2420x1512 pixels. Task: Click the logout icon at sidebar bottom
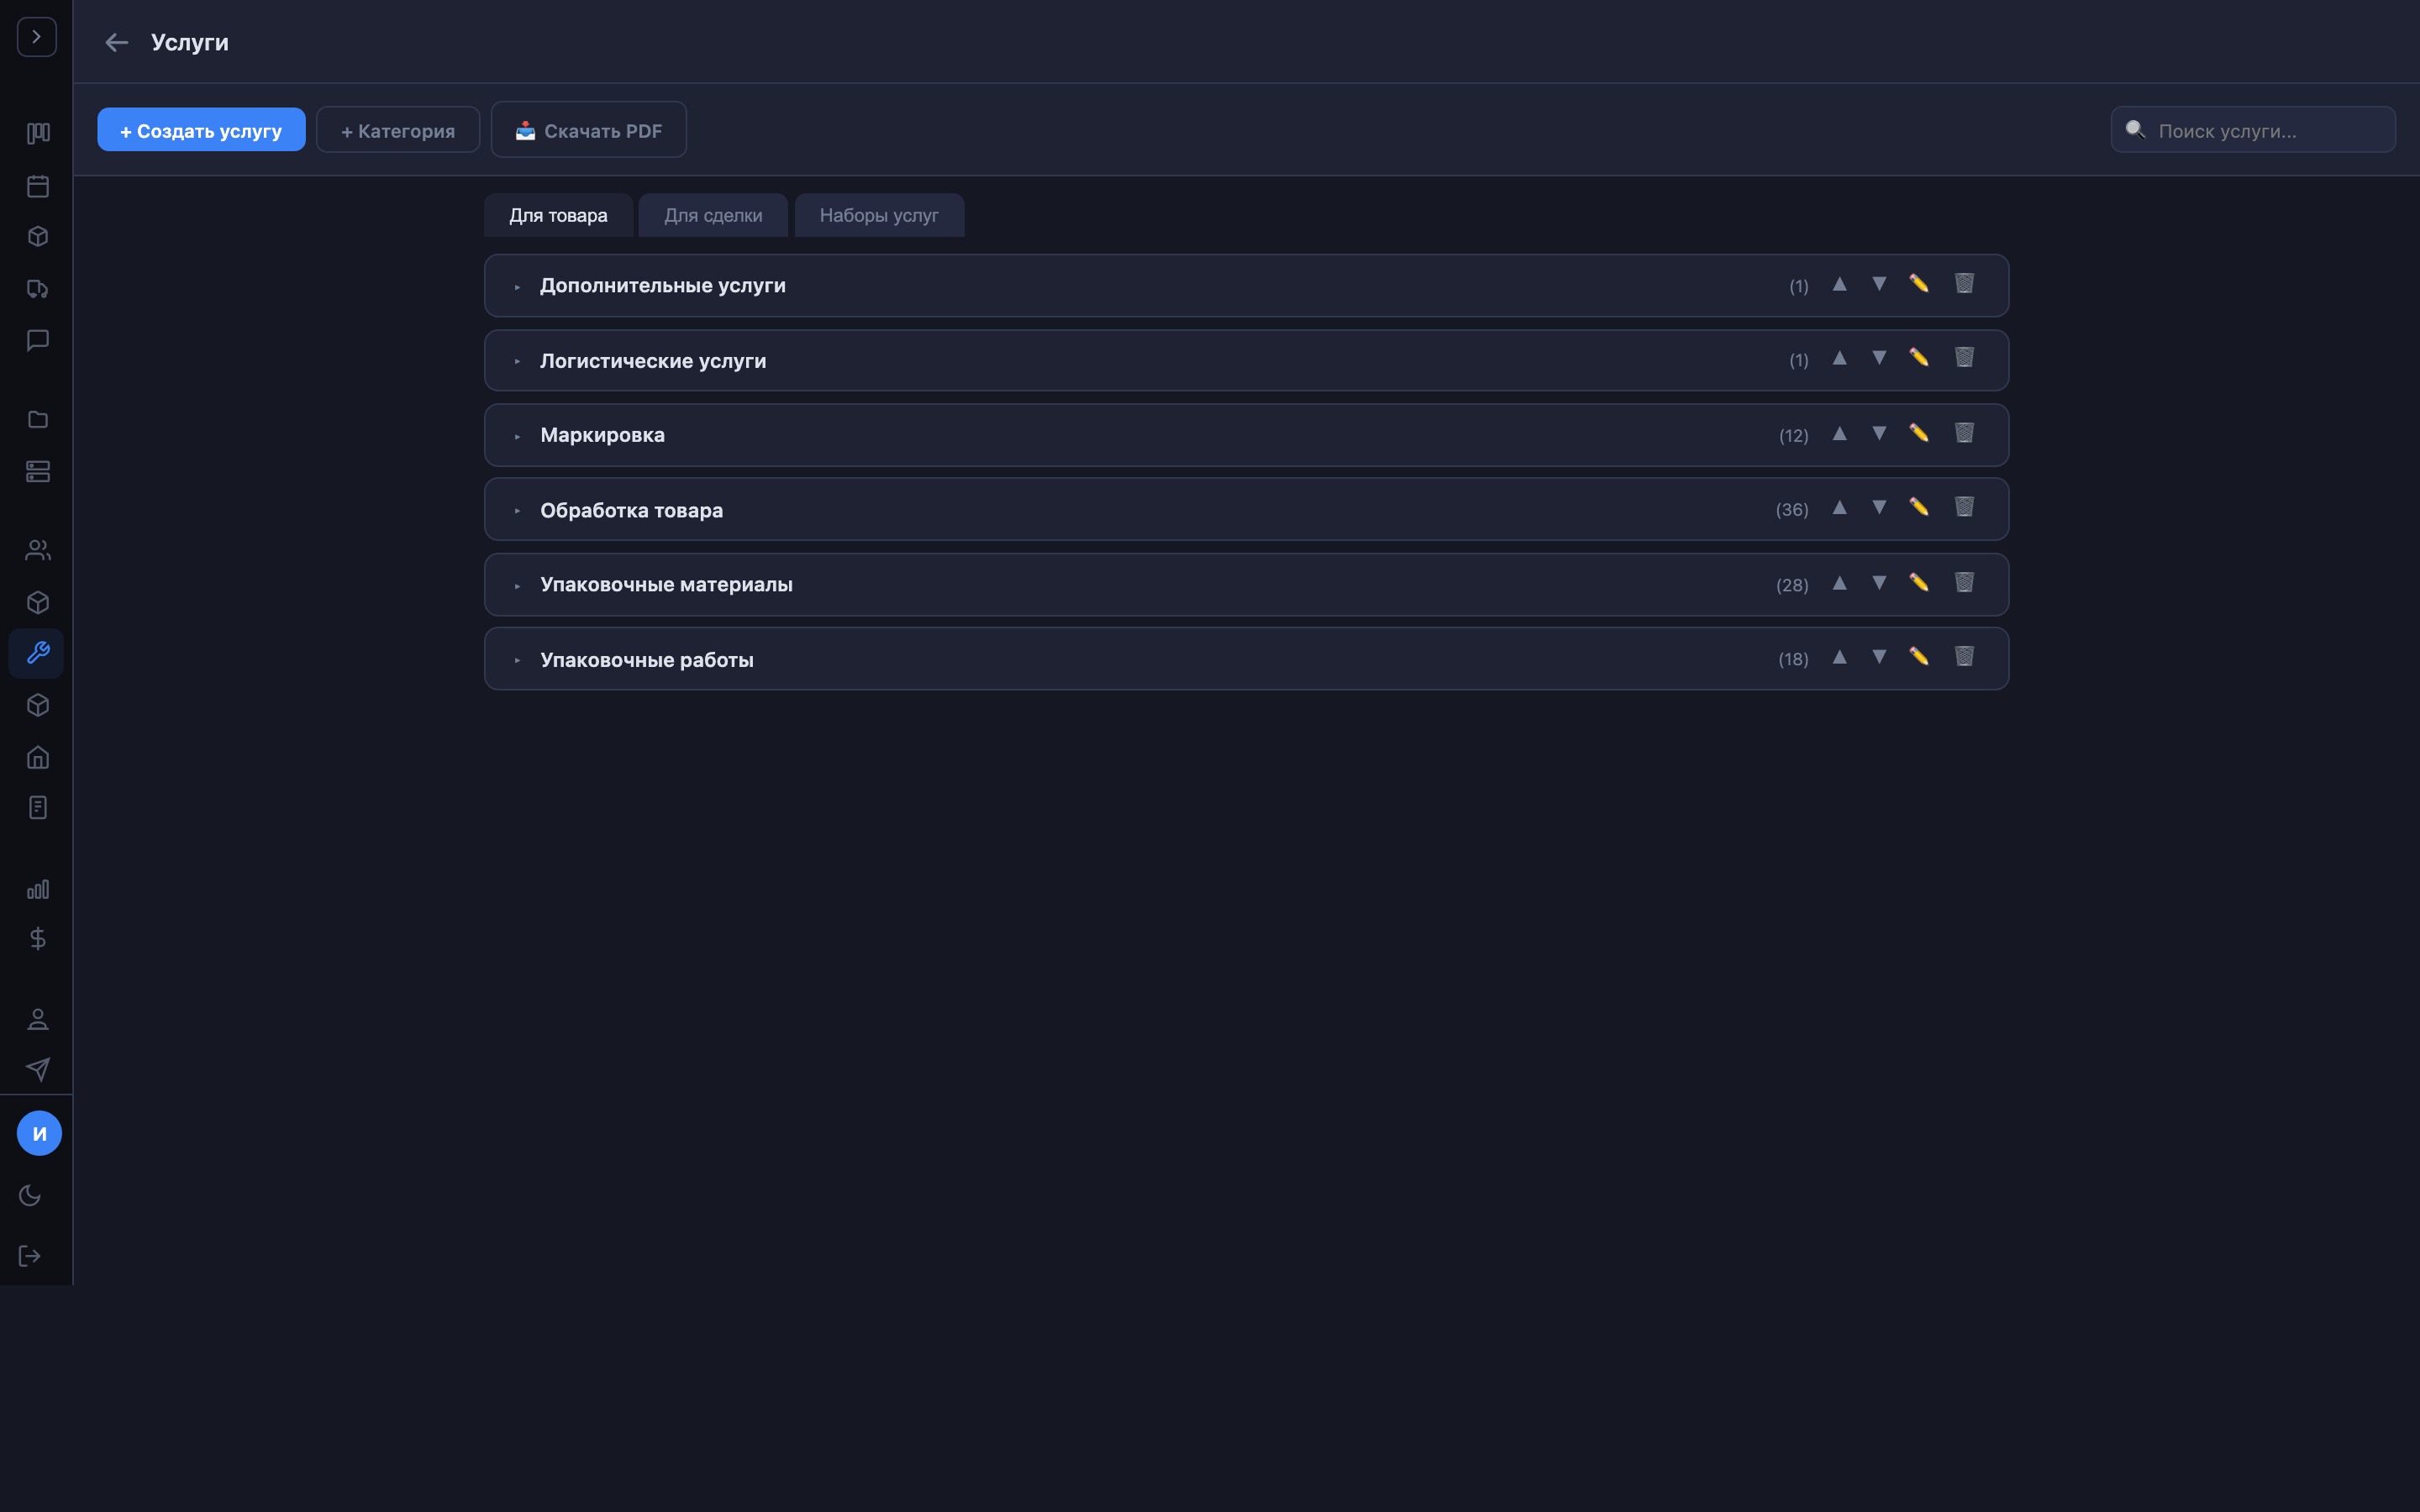[30, 1255]
